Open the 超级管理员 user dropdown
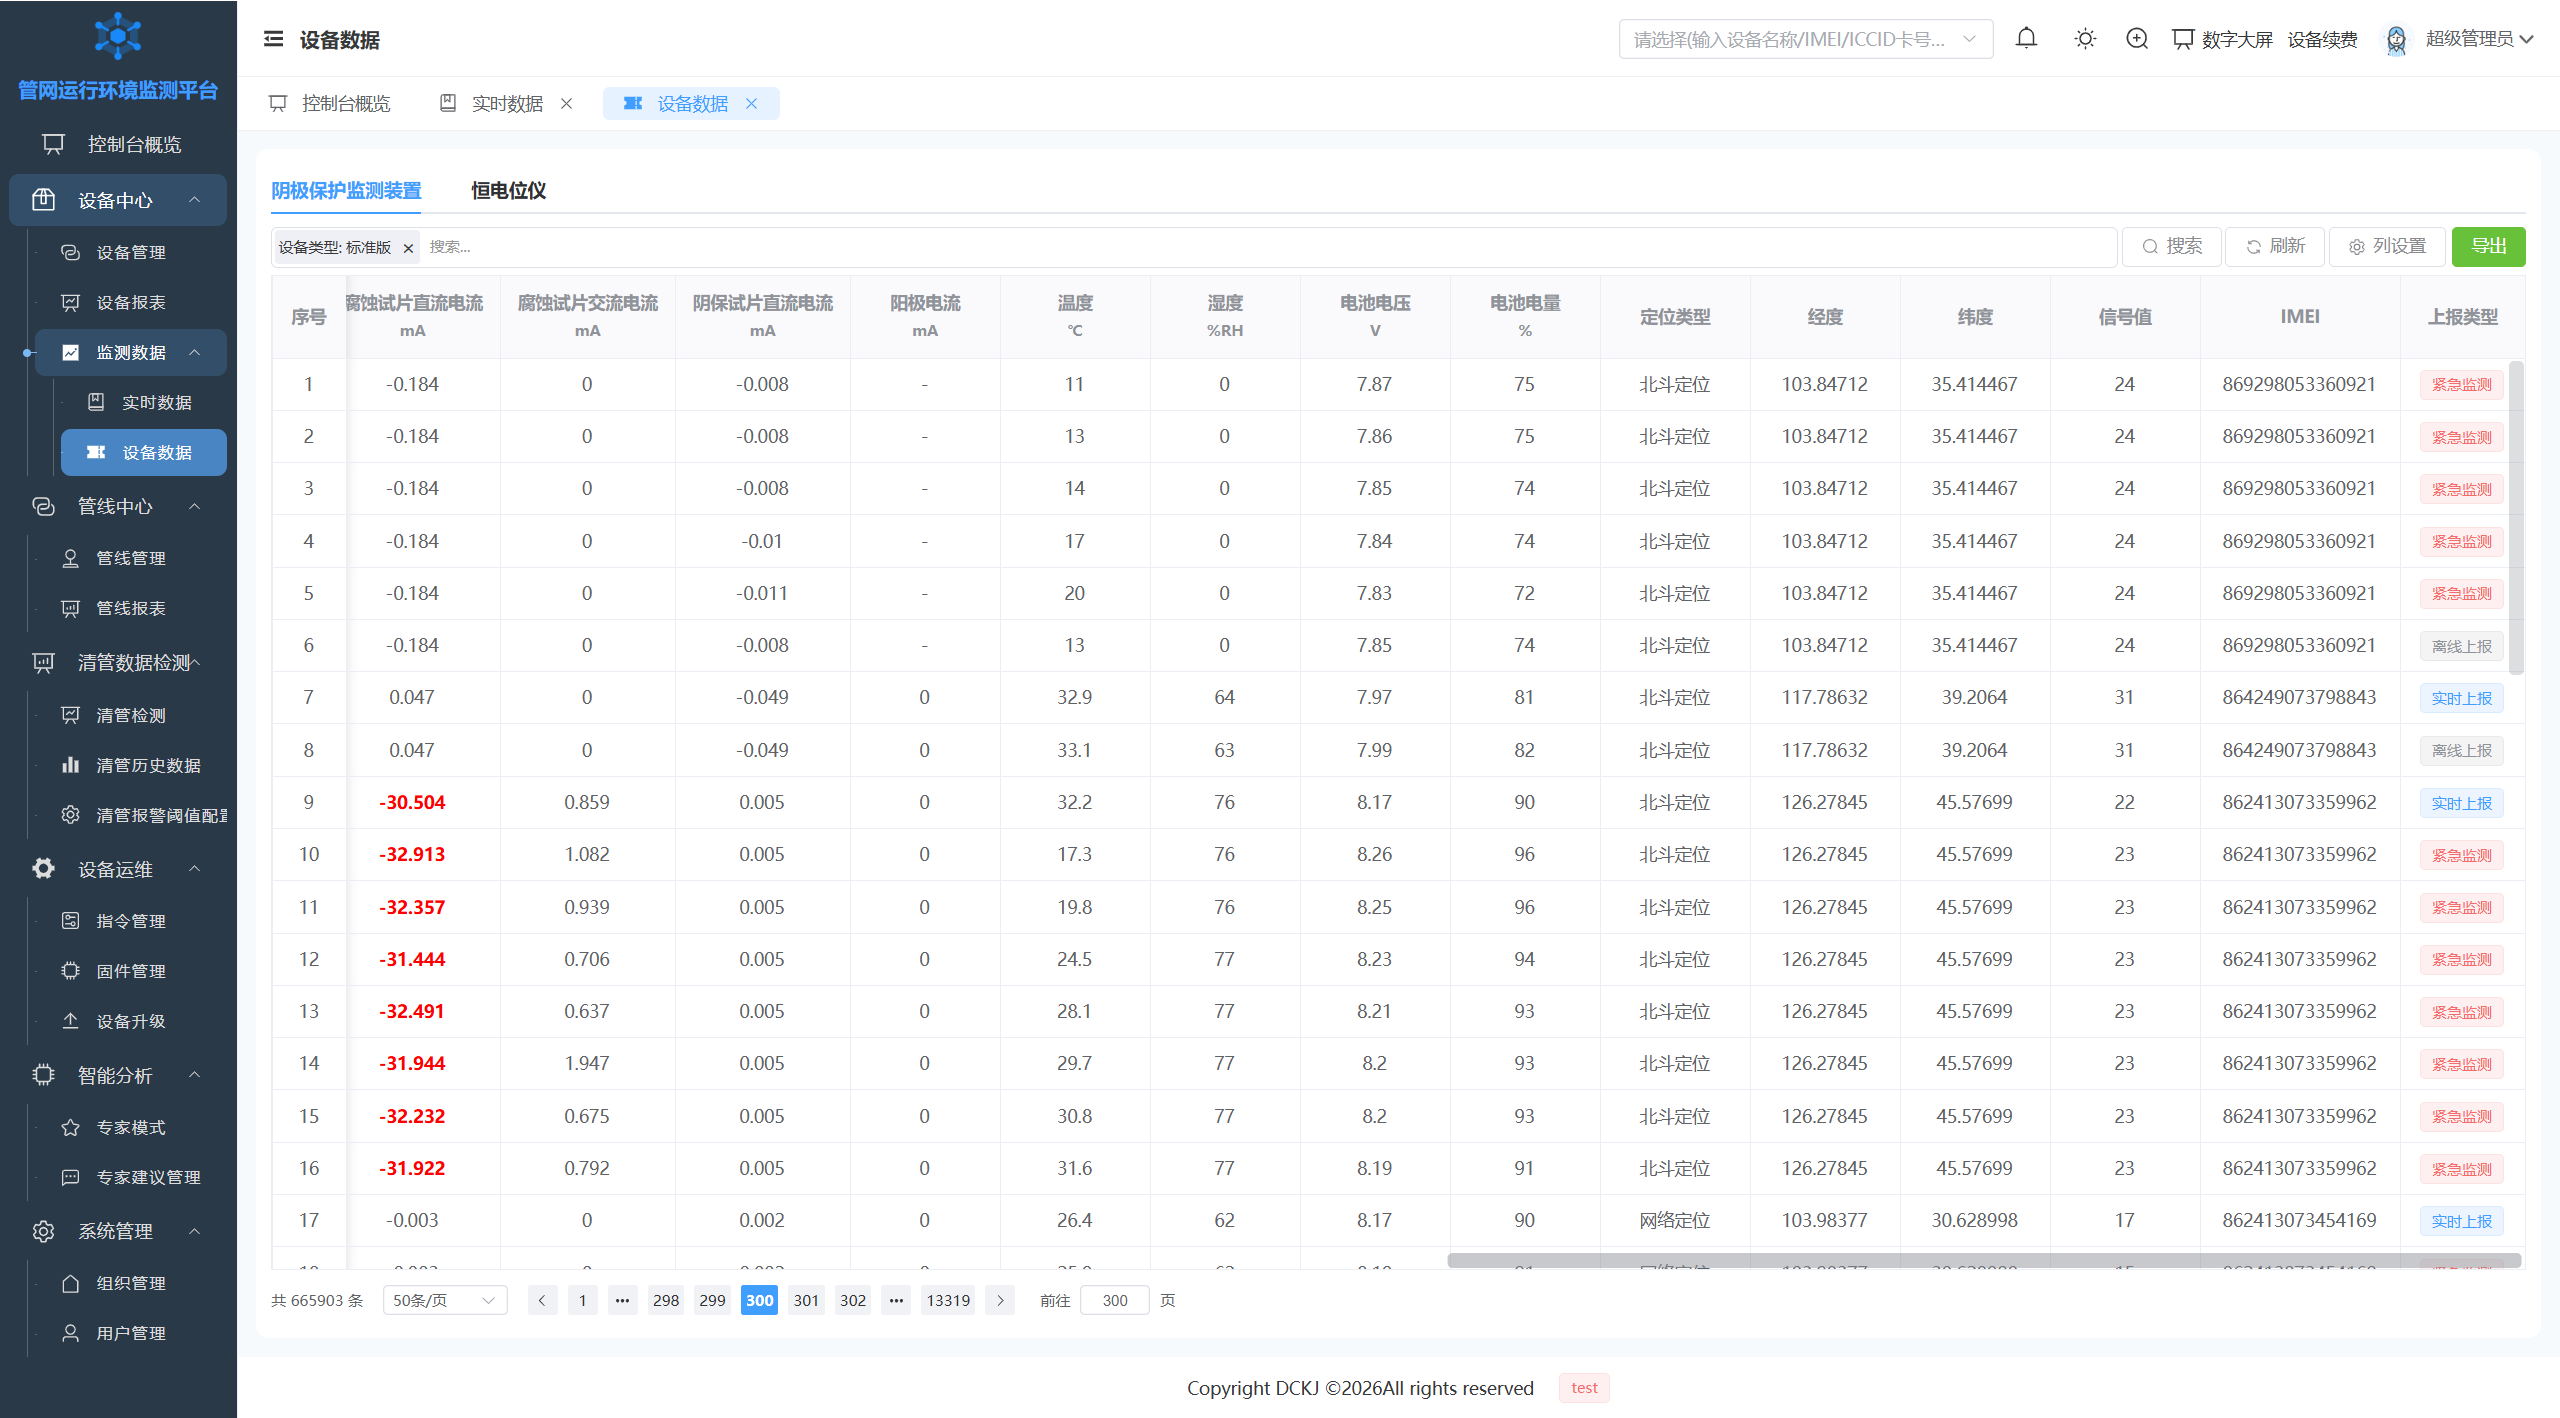 [x=2479, y=39]
